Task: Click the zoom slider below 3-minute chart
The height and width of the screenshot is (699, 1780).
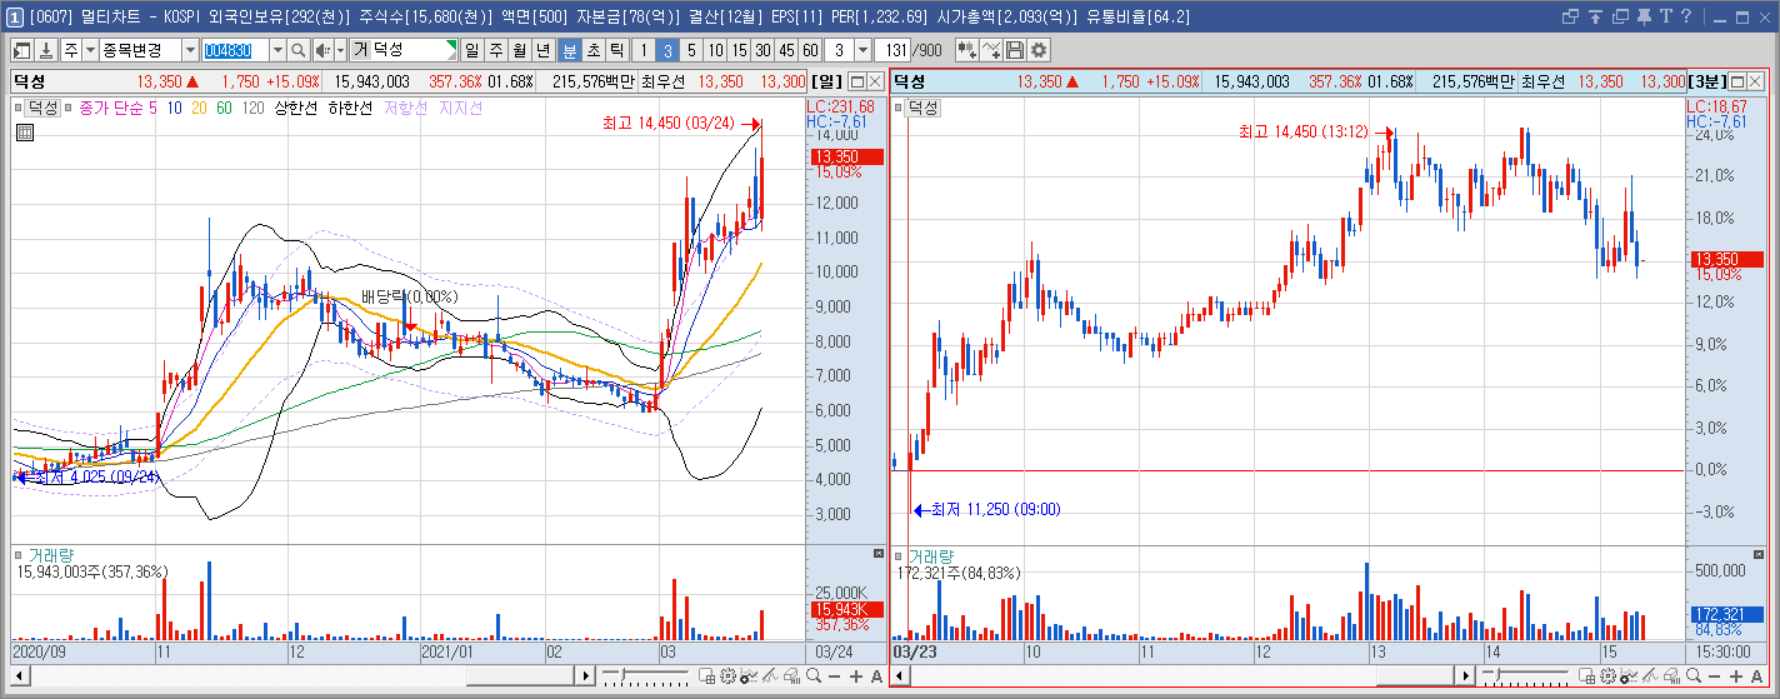Action: (x=1525, y=678)
